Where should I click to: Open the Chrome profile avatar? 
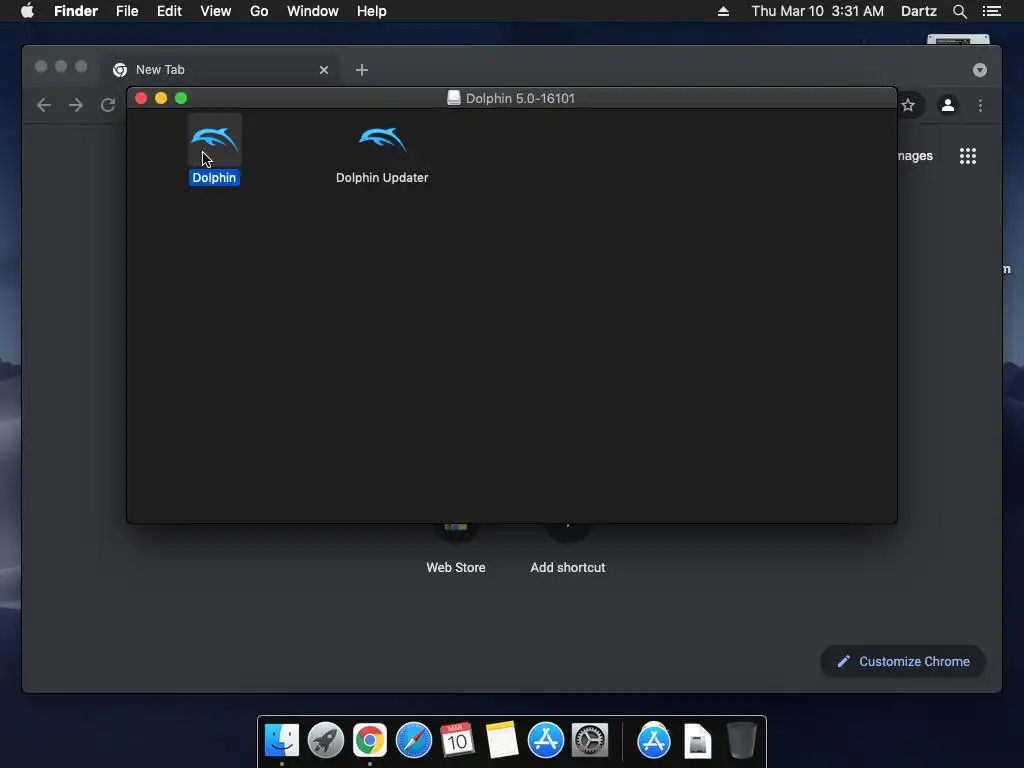948,105
